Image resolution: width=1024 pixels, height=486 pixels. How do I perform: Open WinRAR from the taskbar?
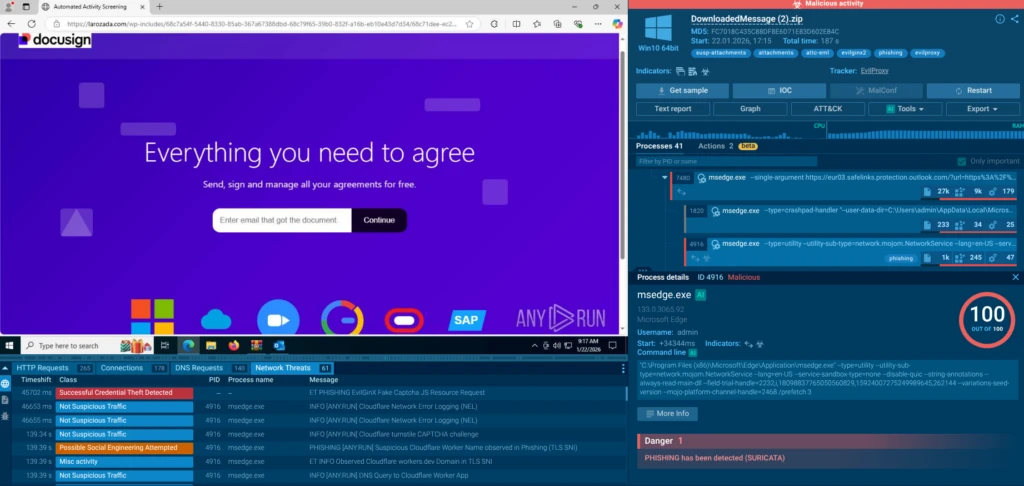pyautogui.click(x=257, y=346)
